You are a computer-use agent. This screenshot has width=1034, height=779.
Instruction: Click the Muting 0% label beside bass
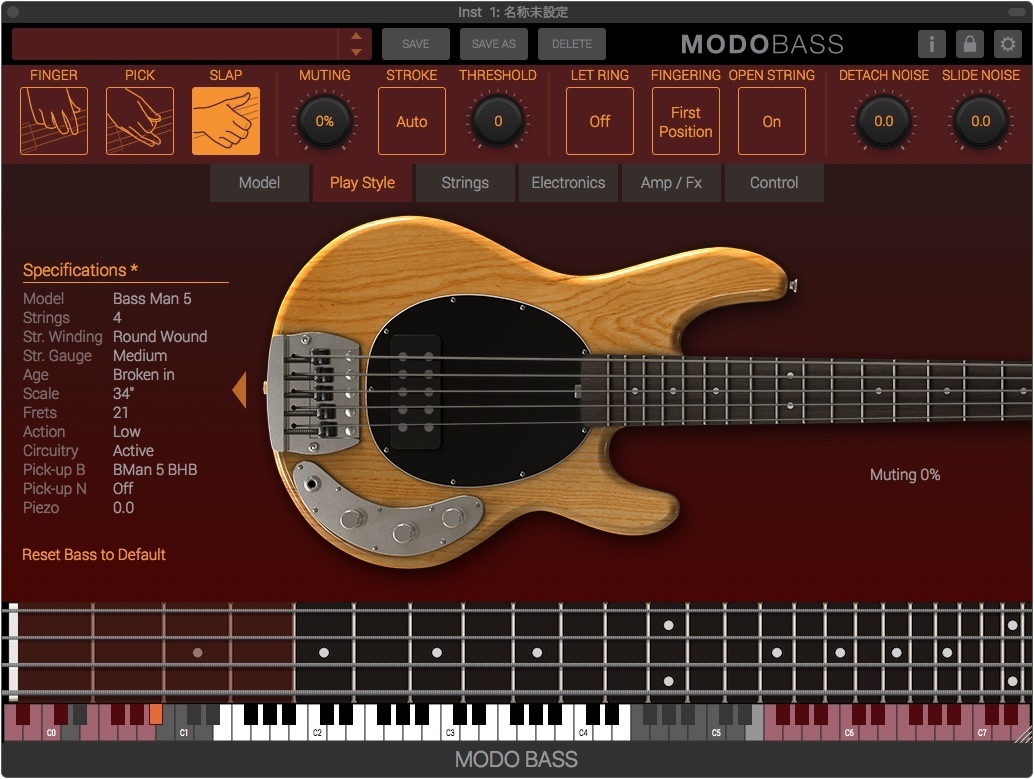coord(905,474)
